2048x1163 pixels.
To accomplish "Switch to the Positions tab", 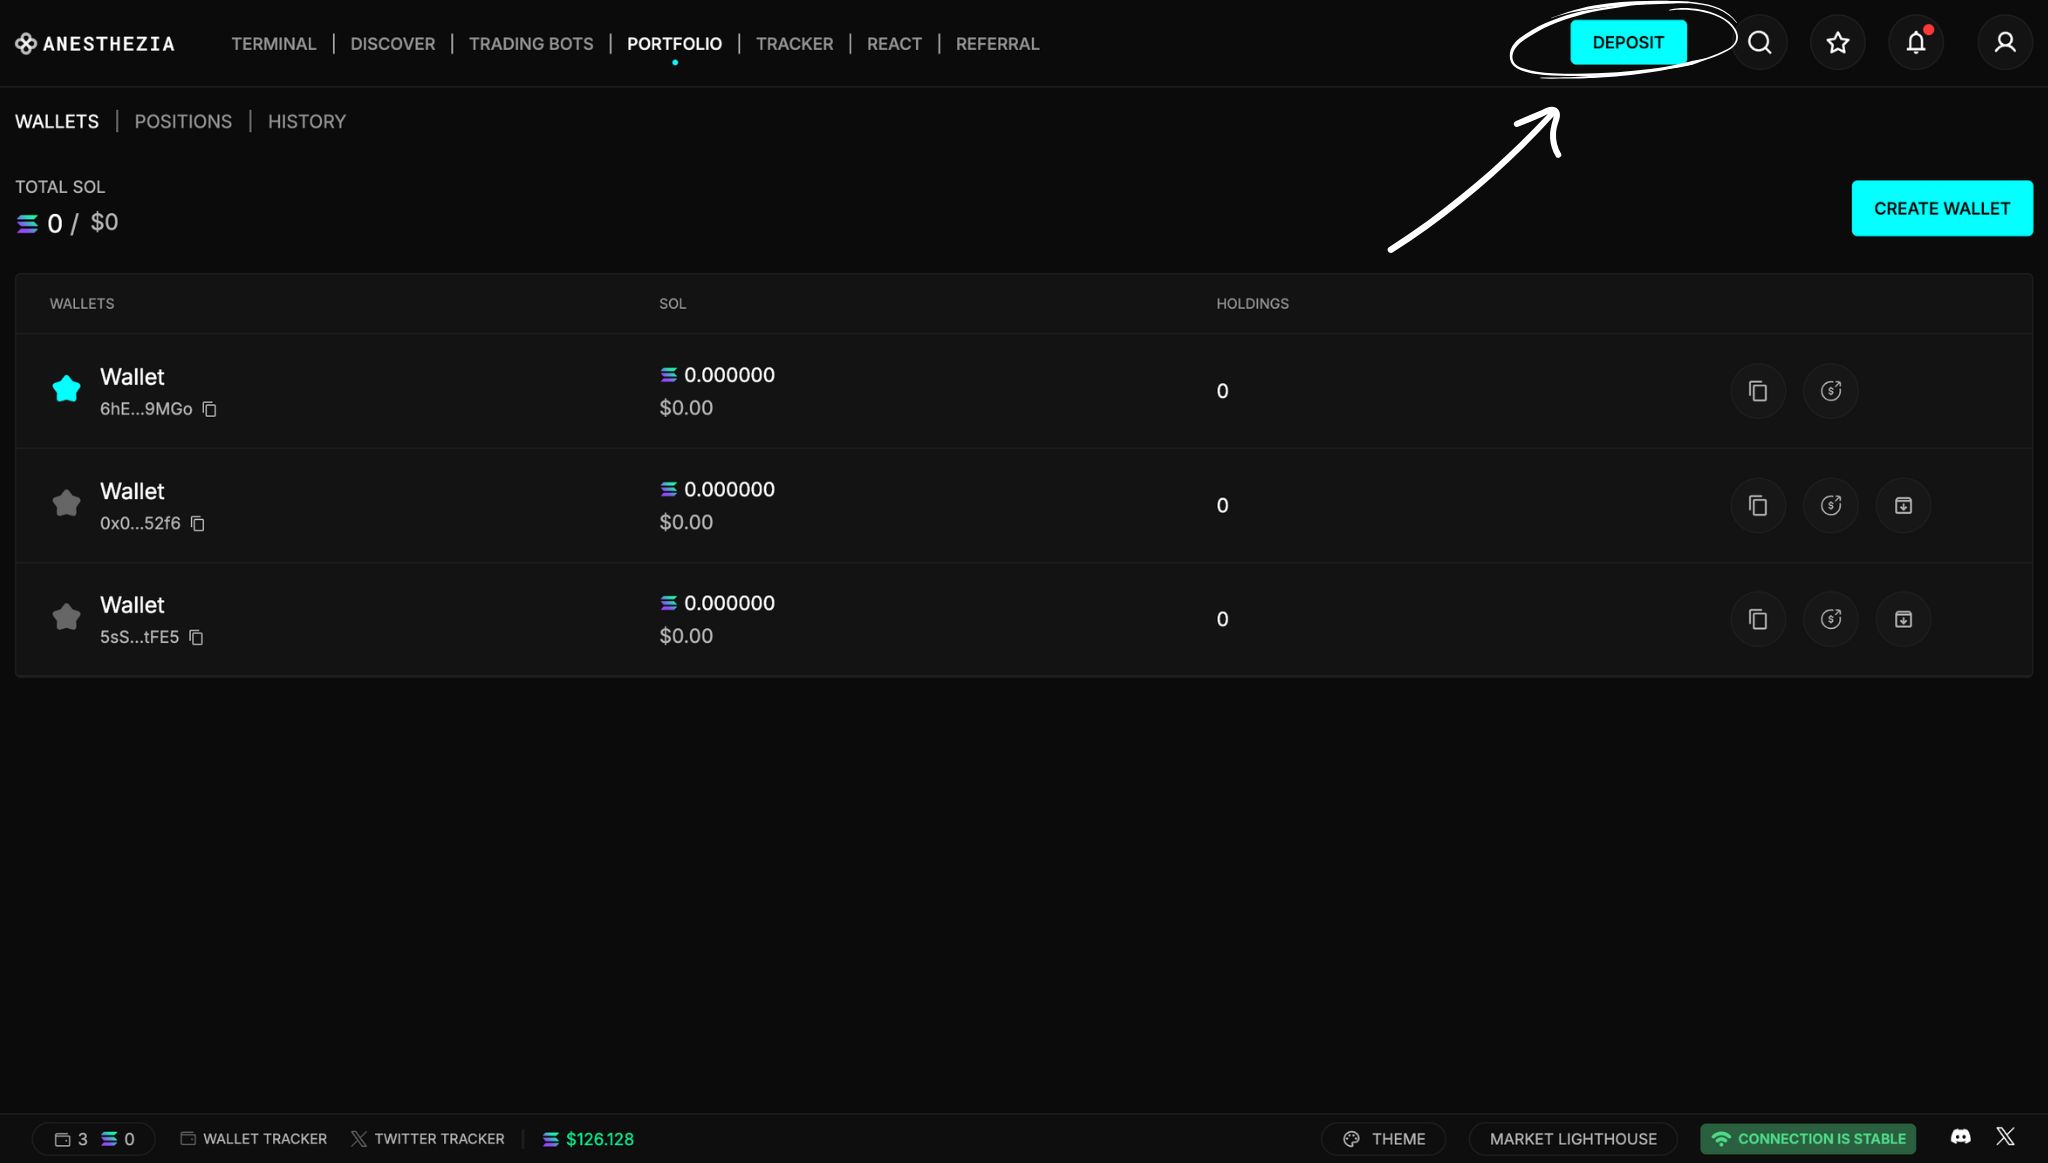I will [183, 121].
